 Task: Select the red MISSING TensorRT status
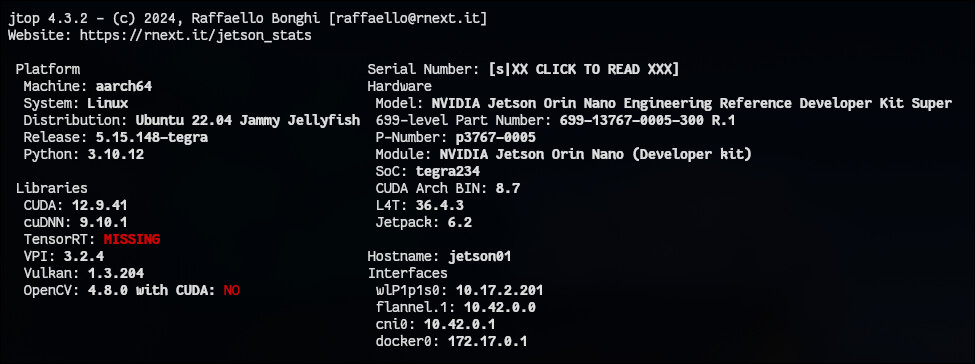pyautogui.click(x=132, y=239)
